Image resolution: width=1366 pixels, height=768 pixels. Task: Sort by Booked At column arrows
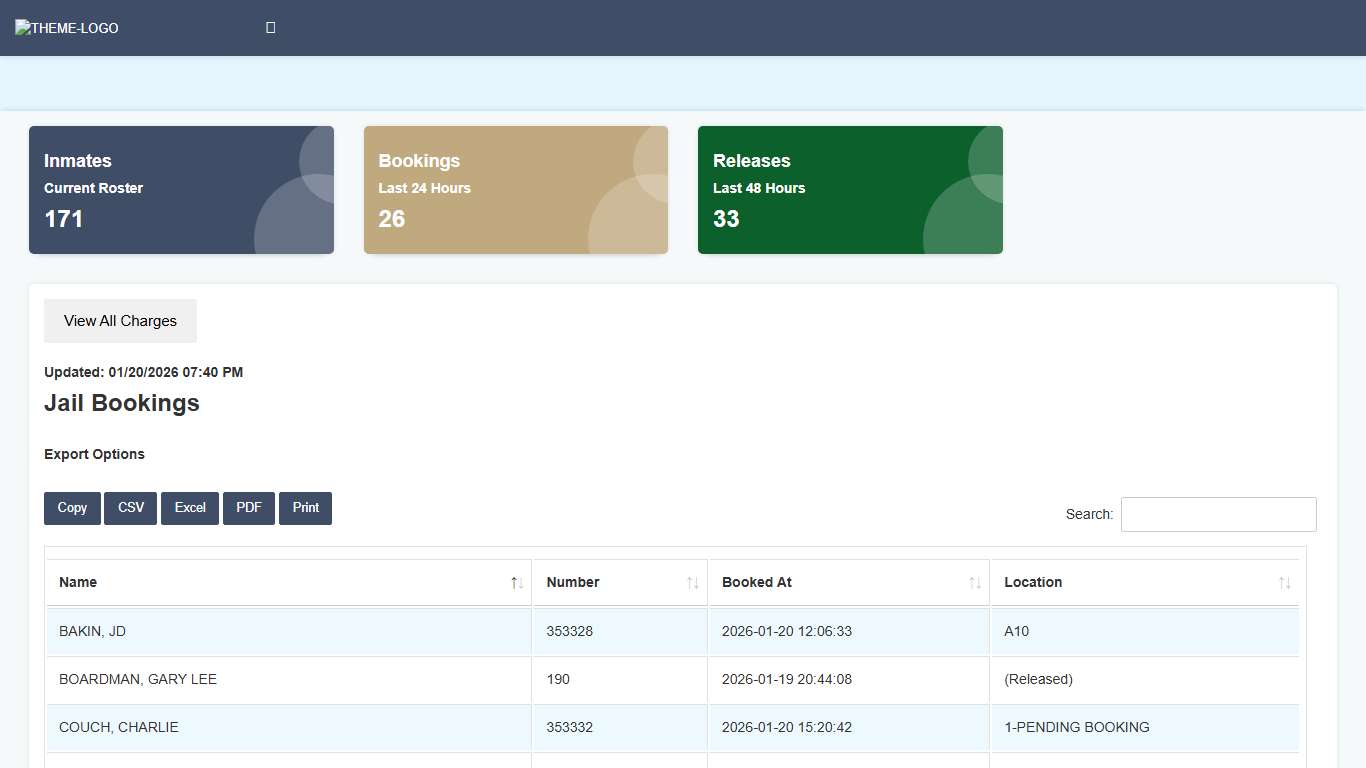974,583
